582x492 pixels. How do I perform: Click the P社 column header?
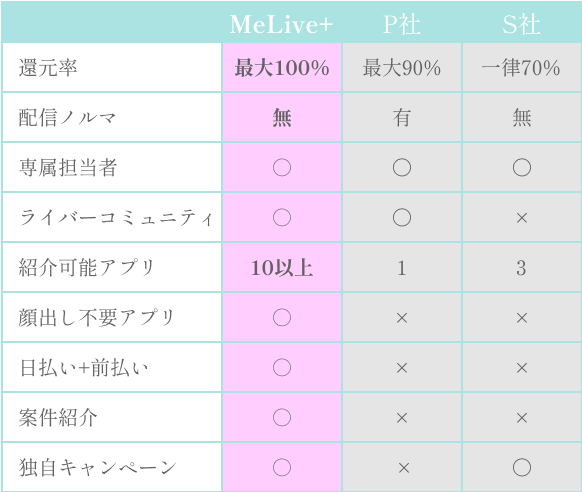tap(402, 25)
